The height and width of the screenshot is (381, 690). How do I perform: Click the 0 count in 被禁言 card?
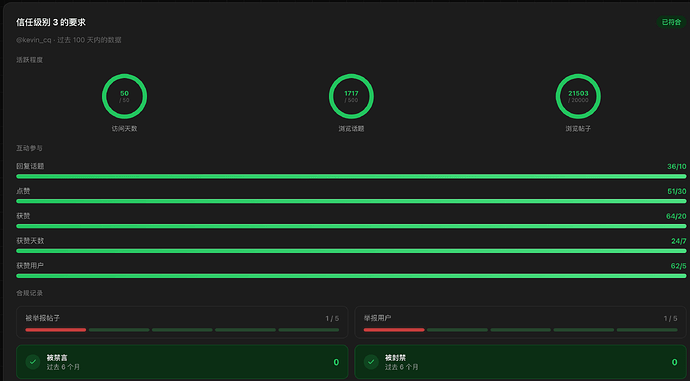pos(336,362)
